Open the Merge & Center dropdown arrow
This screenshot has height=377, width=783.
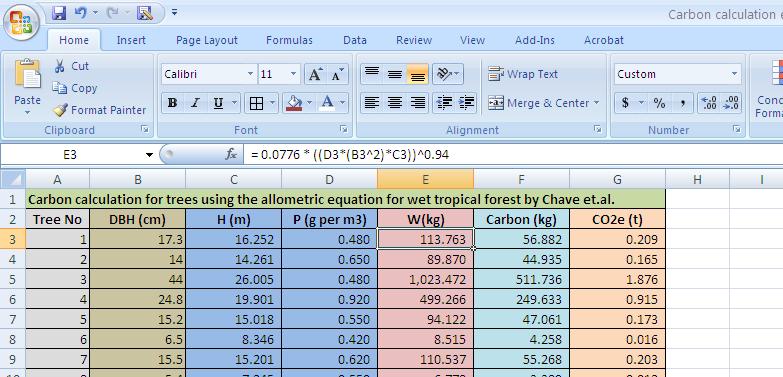[x=596, y=103]
